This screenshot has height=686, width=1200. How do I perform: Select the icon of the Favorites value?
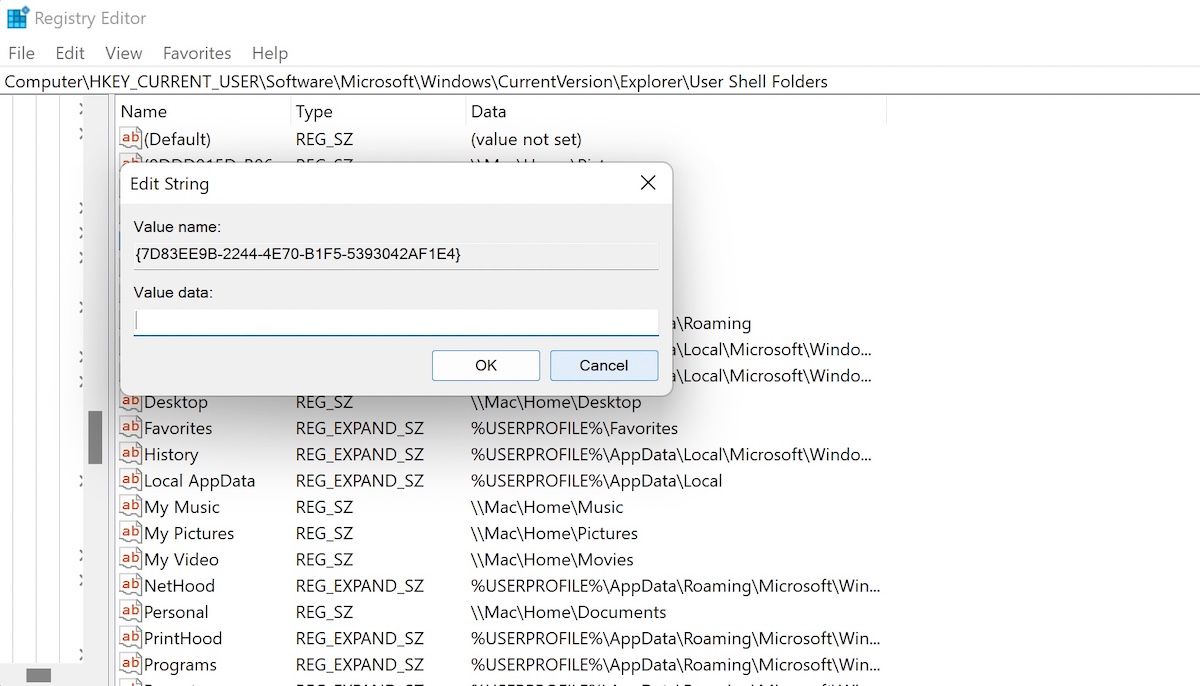click(130, 428)
